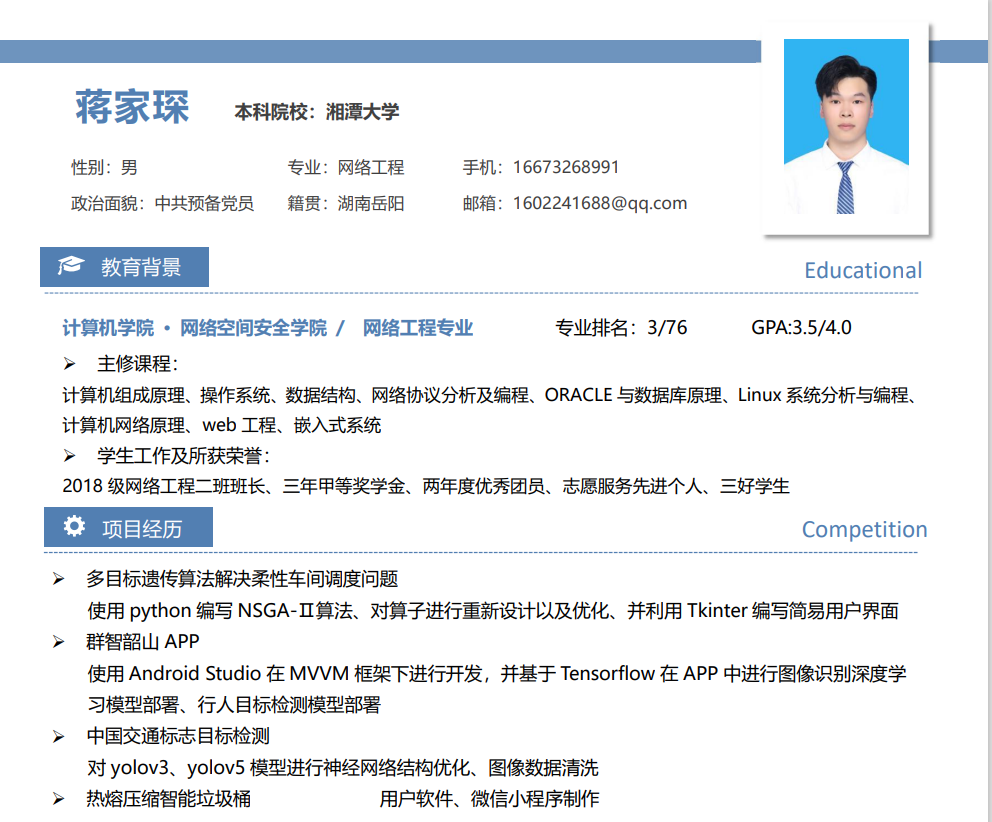Screen dimensions: 992x822
Task: Click the line mentioning yolov3、yolov5 模型
Action: [343, 768]
